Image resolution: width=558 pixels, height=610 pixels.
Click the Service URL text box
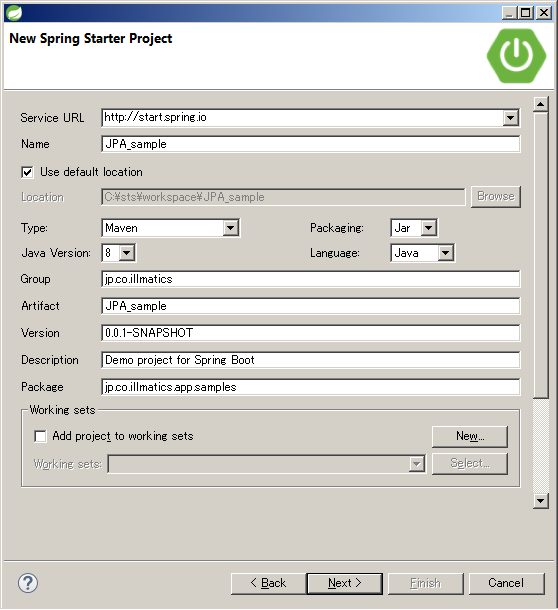pos(302,117)
